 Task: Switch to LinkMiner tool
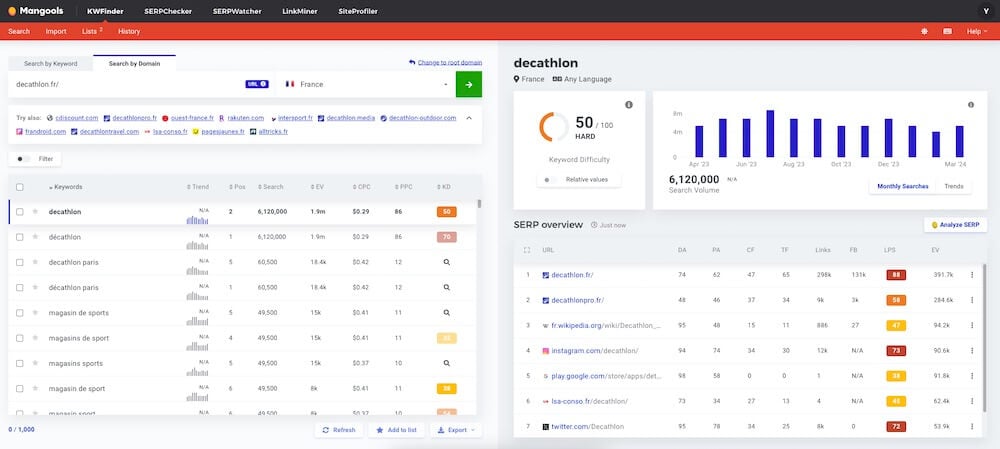click(300, 11)
